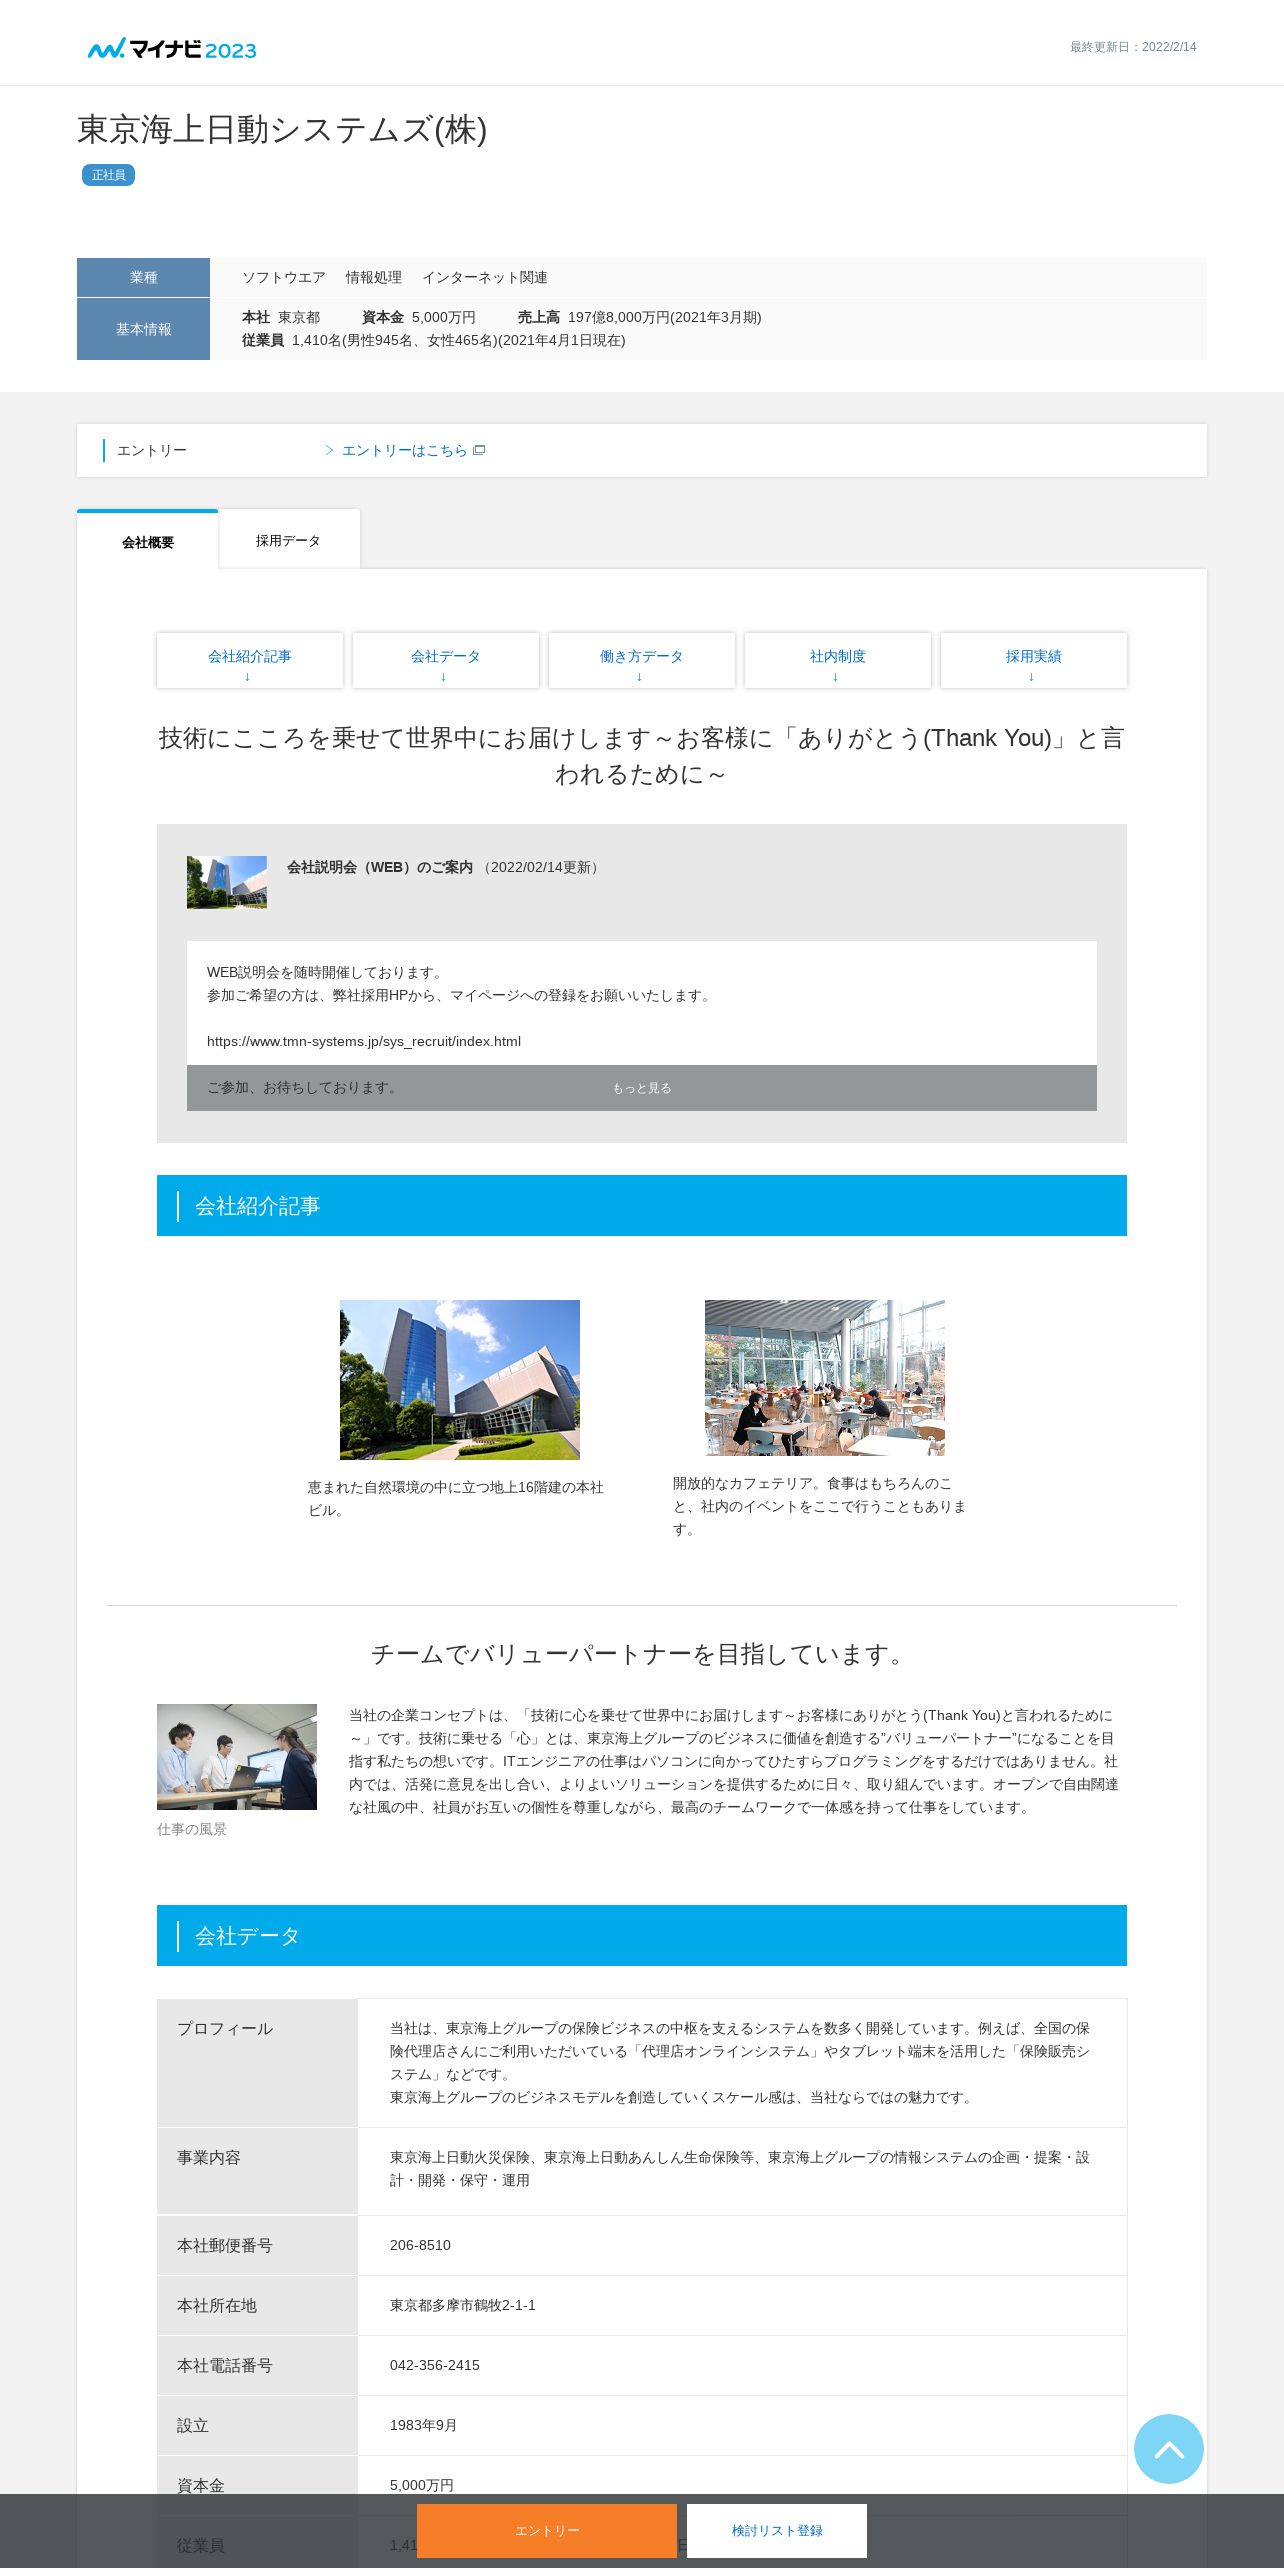Click the 業種 label cell
The height and width of the screenshot is (2568, 1284).
tap(143, 277)
